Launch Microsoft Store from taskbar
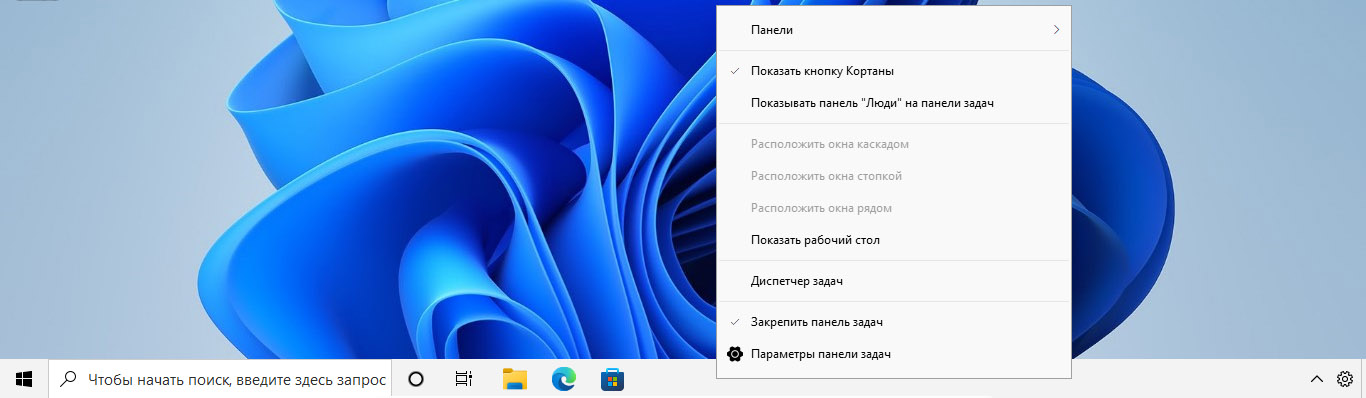 click(612, 379)
